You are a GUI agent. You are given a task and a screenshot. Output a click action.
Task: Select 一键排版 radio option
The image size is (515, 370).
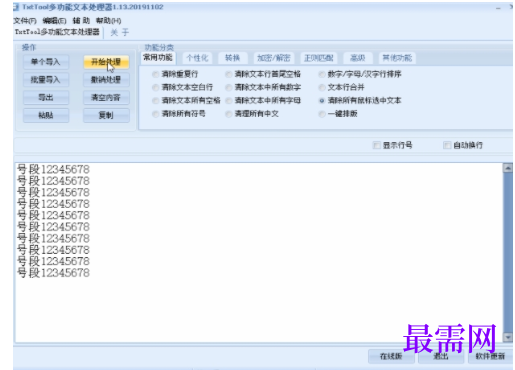[x=338, y=114]
